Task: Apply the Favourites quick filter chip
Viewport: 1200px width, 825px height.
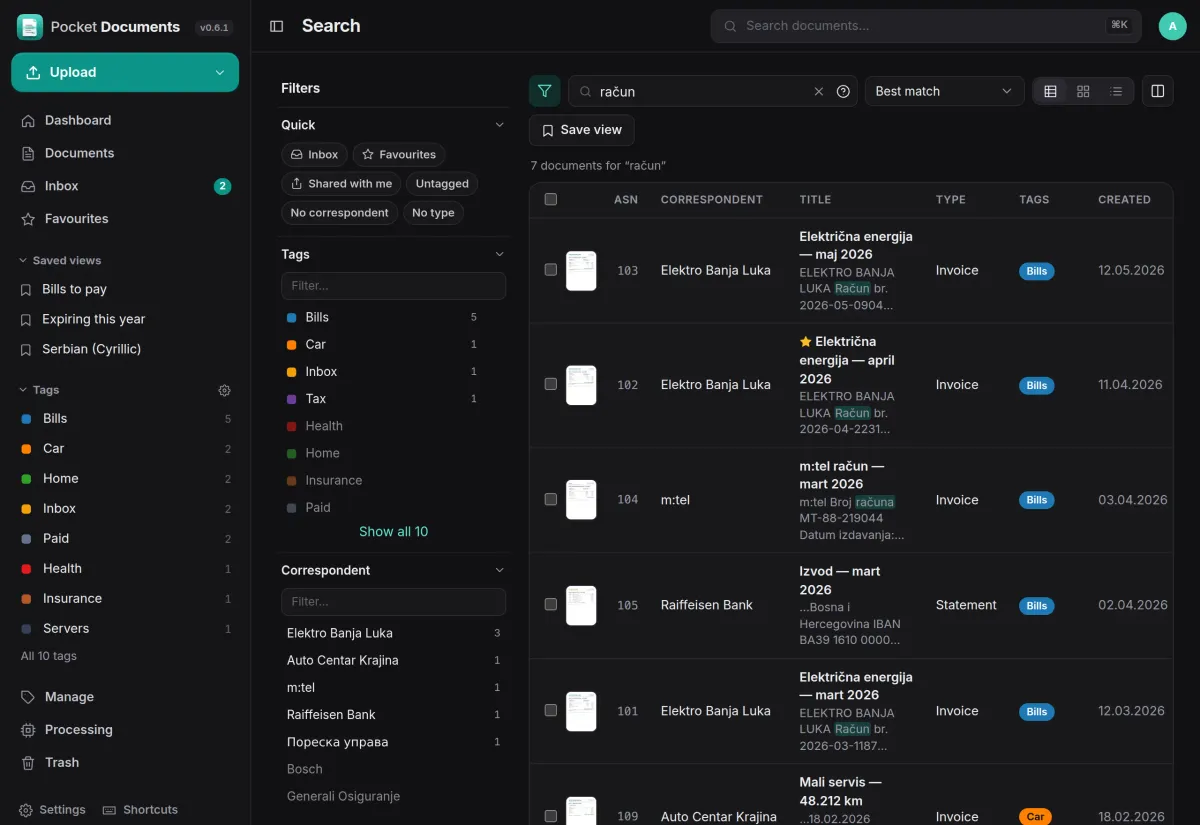Action: [x=399, y=155]
